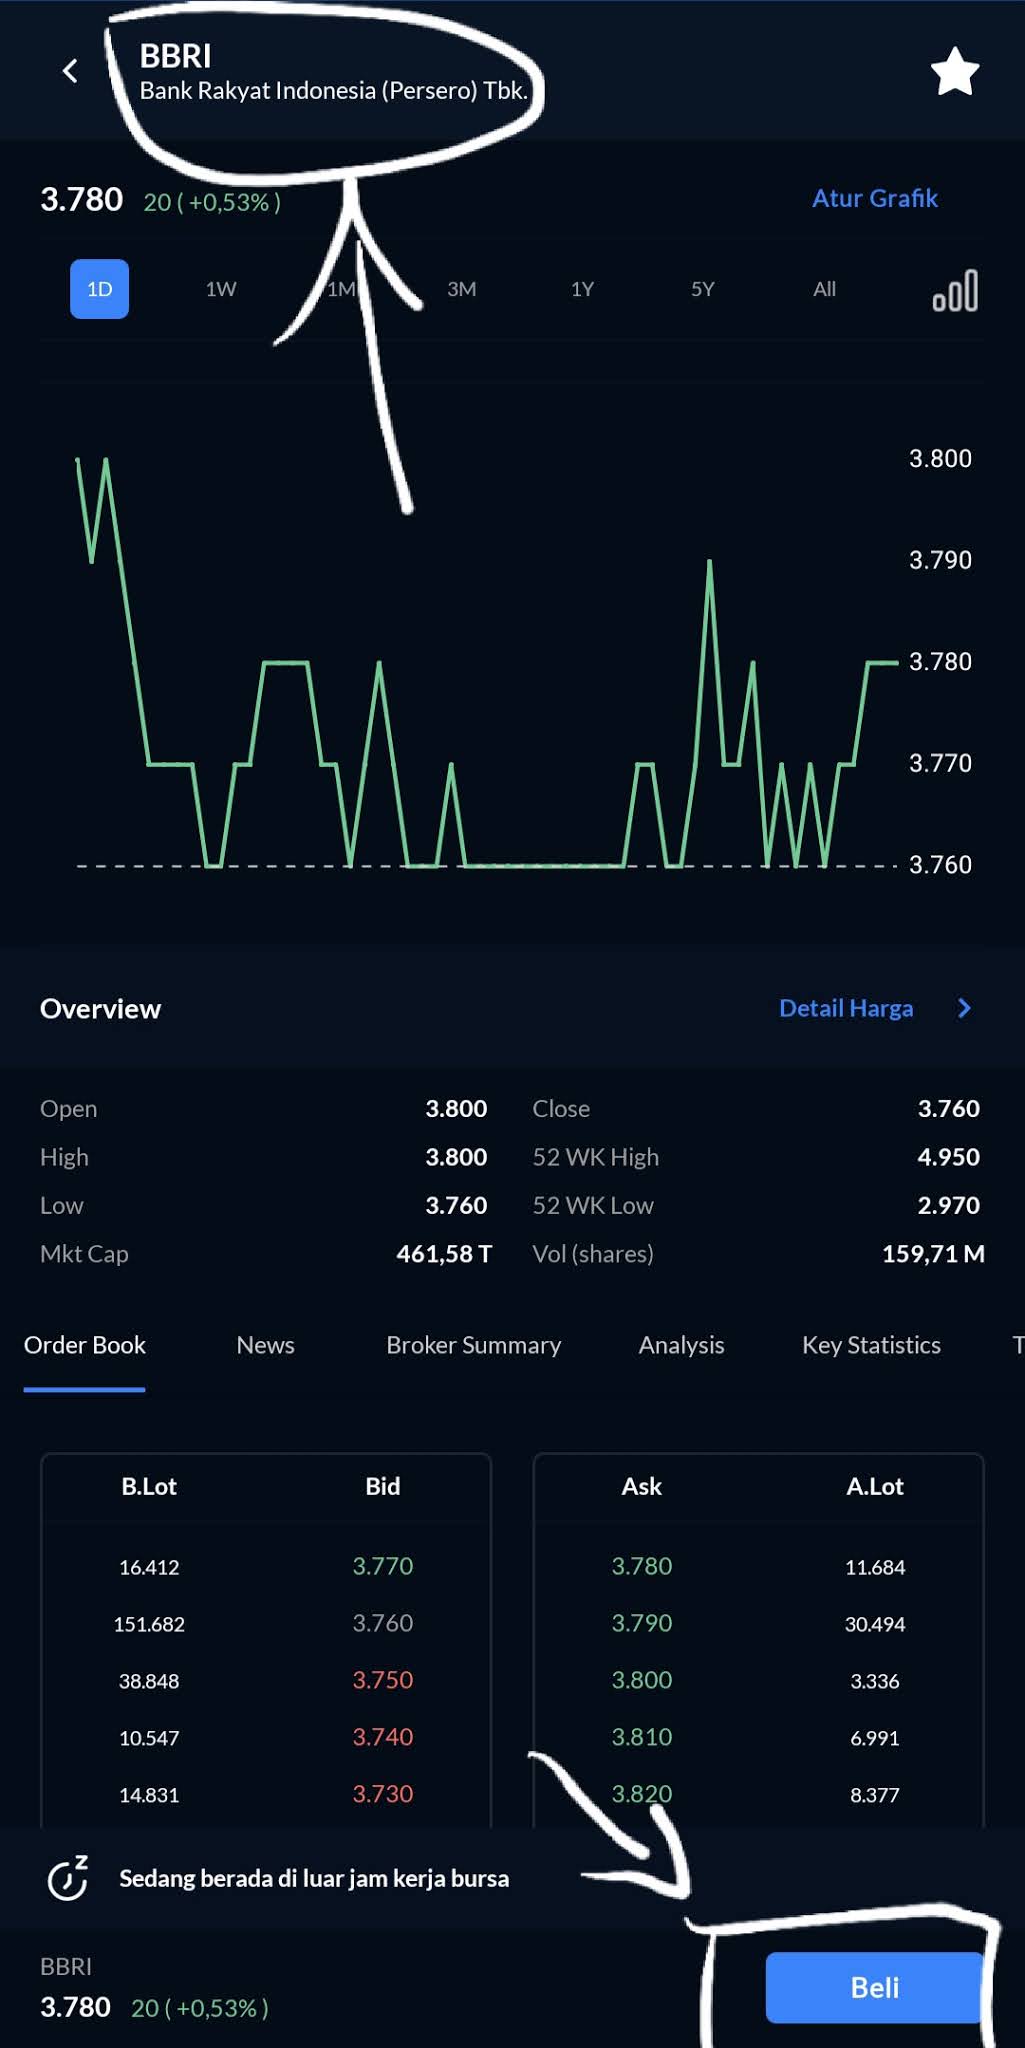Tap the blue Beli buy button
Viewport: 1025px width, 2048px height.
pyautogui.click(x=875, y=1987)
